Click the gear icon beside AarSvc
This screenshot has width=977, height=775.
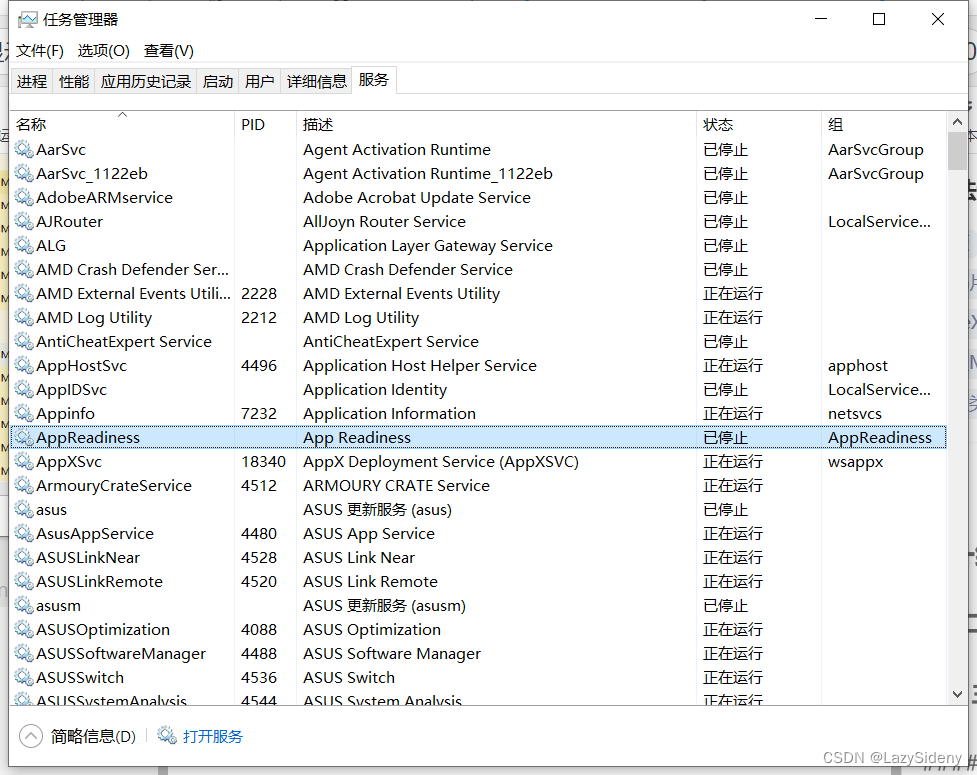tap(24, 149)
